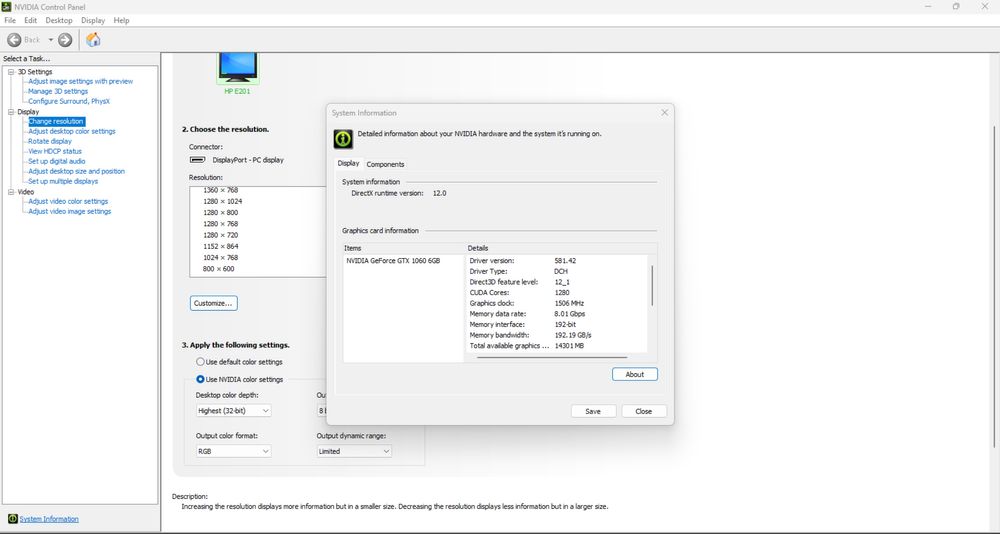Click the DisplayPort connector icon
The height and width of the screenshot is (534, 1000).
point(198,160)
